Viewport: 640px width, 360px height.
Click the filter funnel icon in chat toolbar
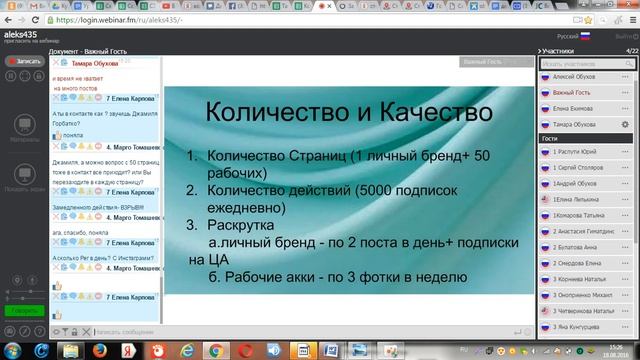65,332
